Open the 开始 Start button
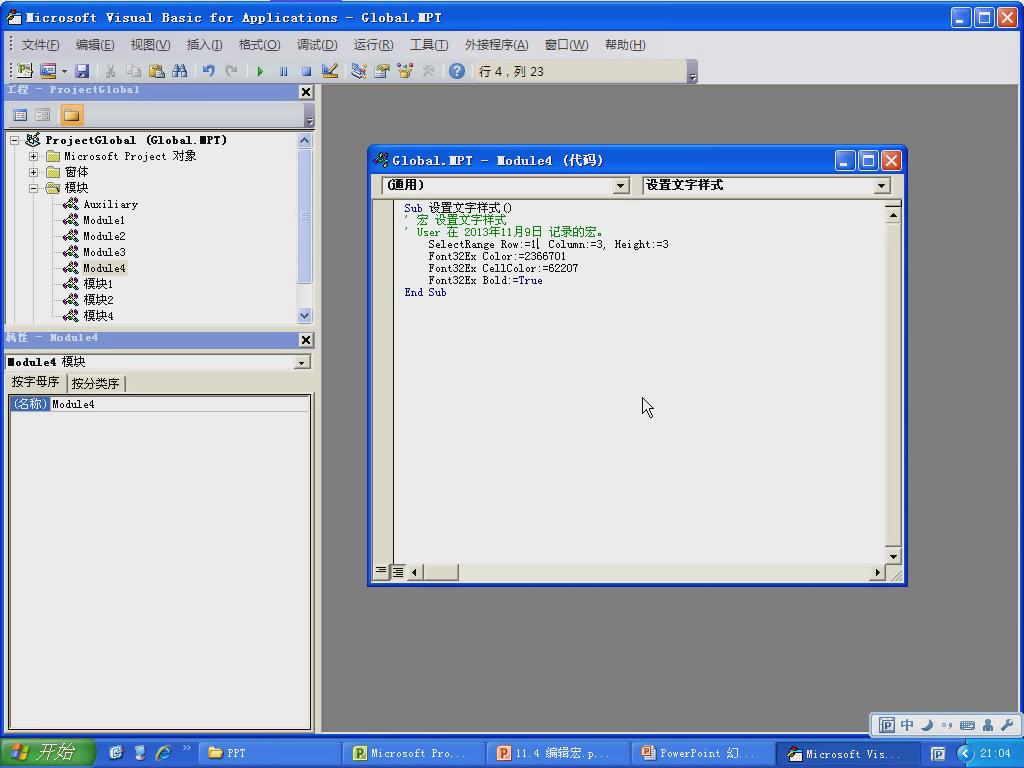Screen dimensions: 1024x768 pos(47,752)
